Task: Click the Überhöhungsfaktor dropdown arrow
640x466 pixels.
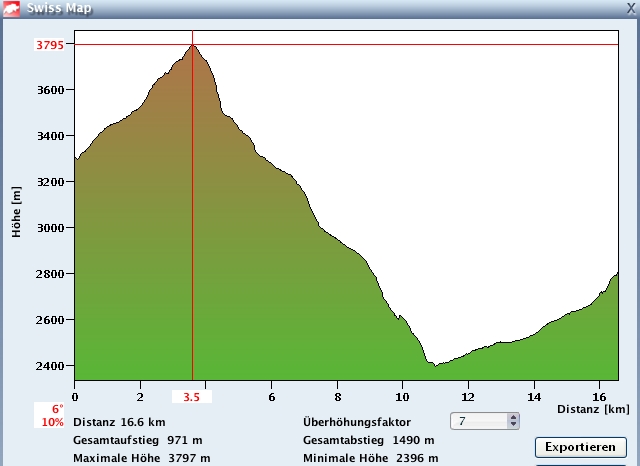Action: 514,422
